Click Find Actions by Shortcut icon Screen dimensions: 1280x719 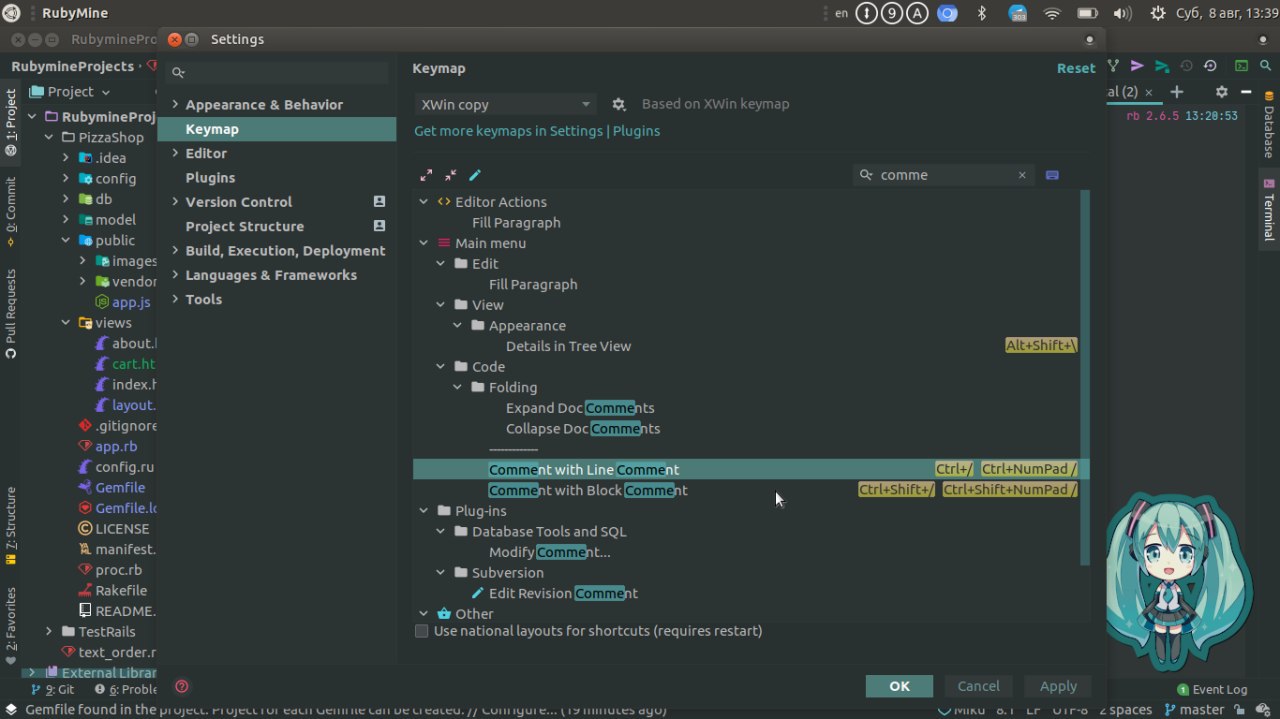[x=1052, y=175]
